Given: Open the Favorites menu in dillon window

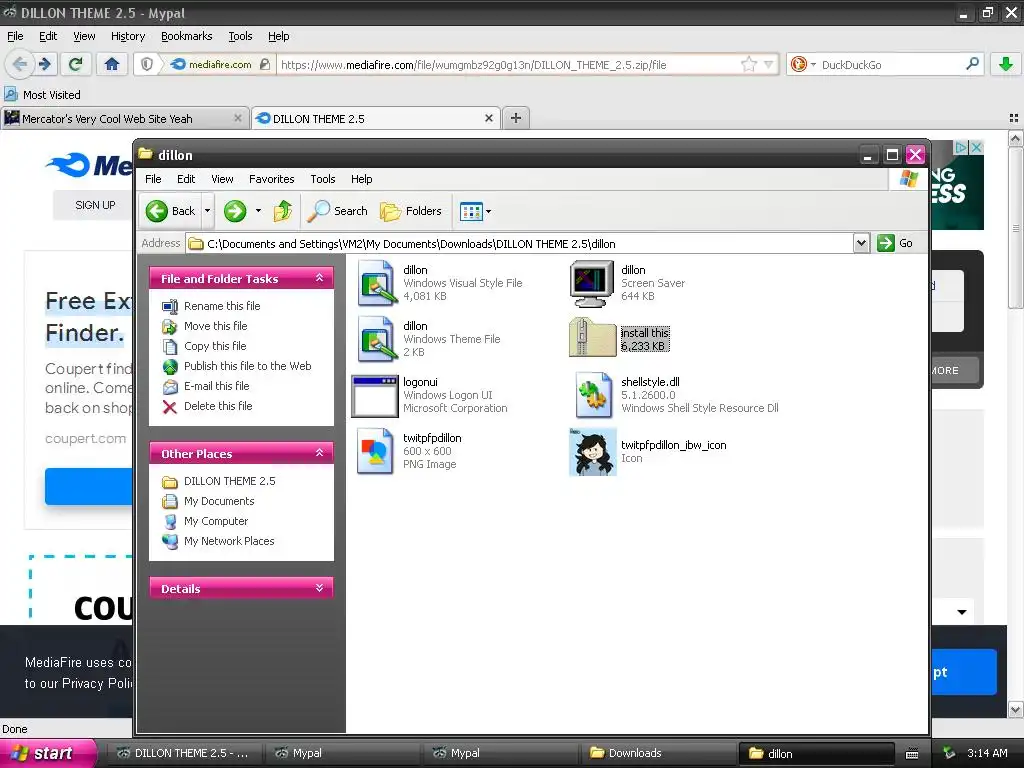Looking at the screenshot, I should point(272,179).
